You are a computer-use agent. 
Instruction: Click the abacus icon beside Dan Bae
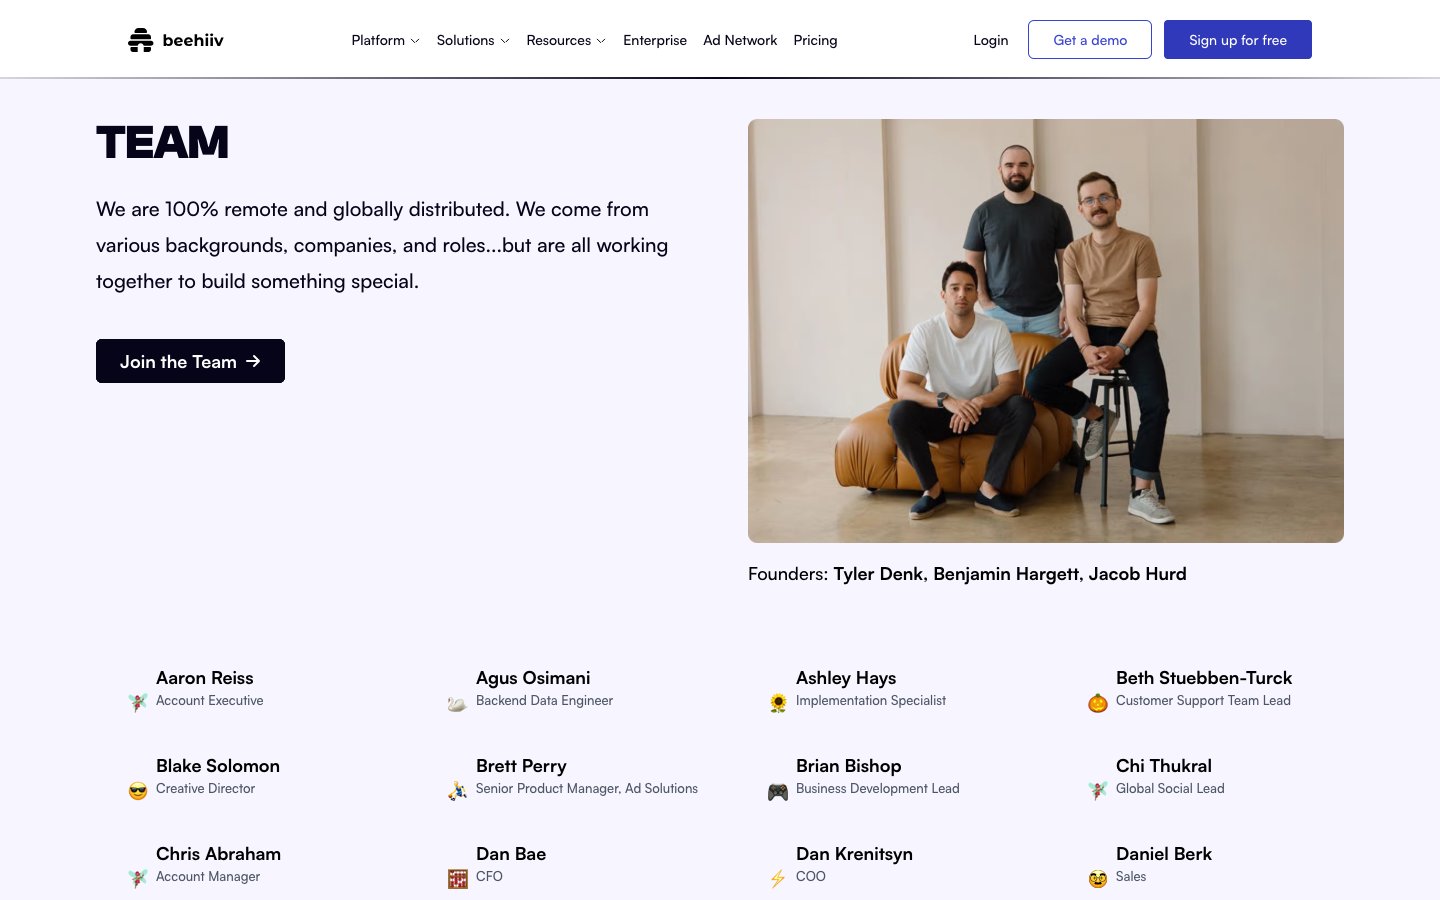pos(458,879)
